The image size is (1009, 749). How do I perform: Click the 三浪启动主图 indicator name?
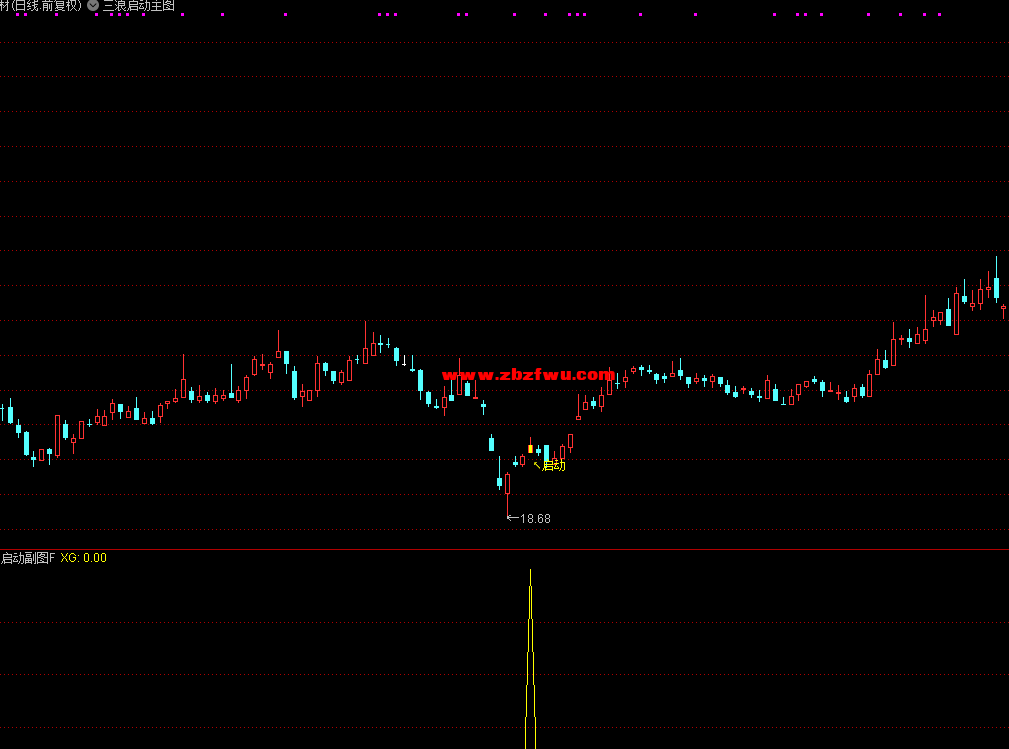139,6
